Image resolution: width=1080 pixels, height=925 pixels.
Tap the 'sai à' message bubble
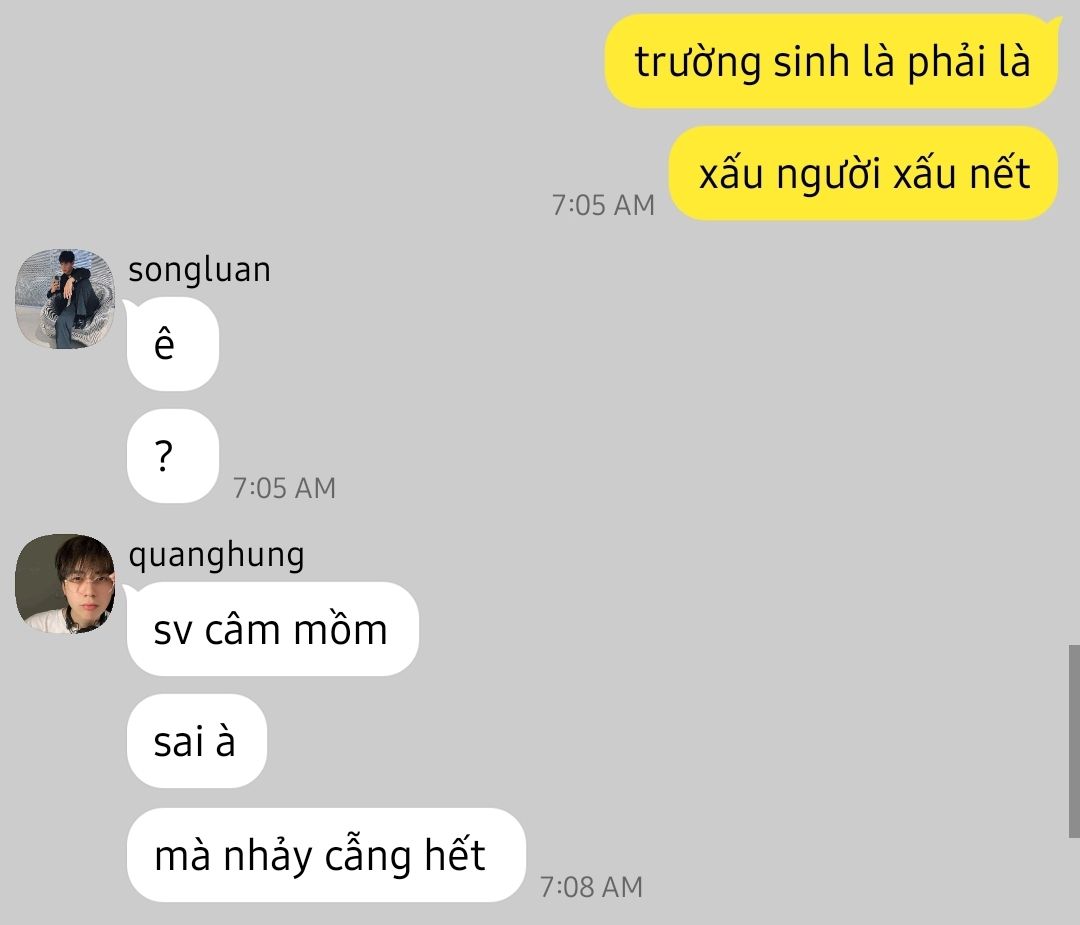point(197,741)
